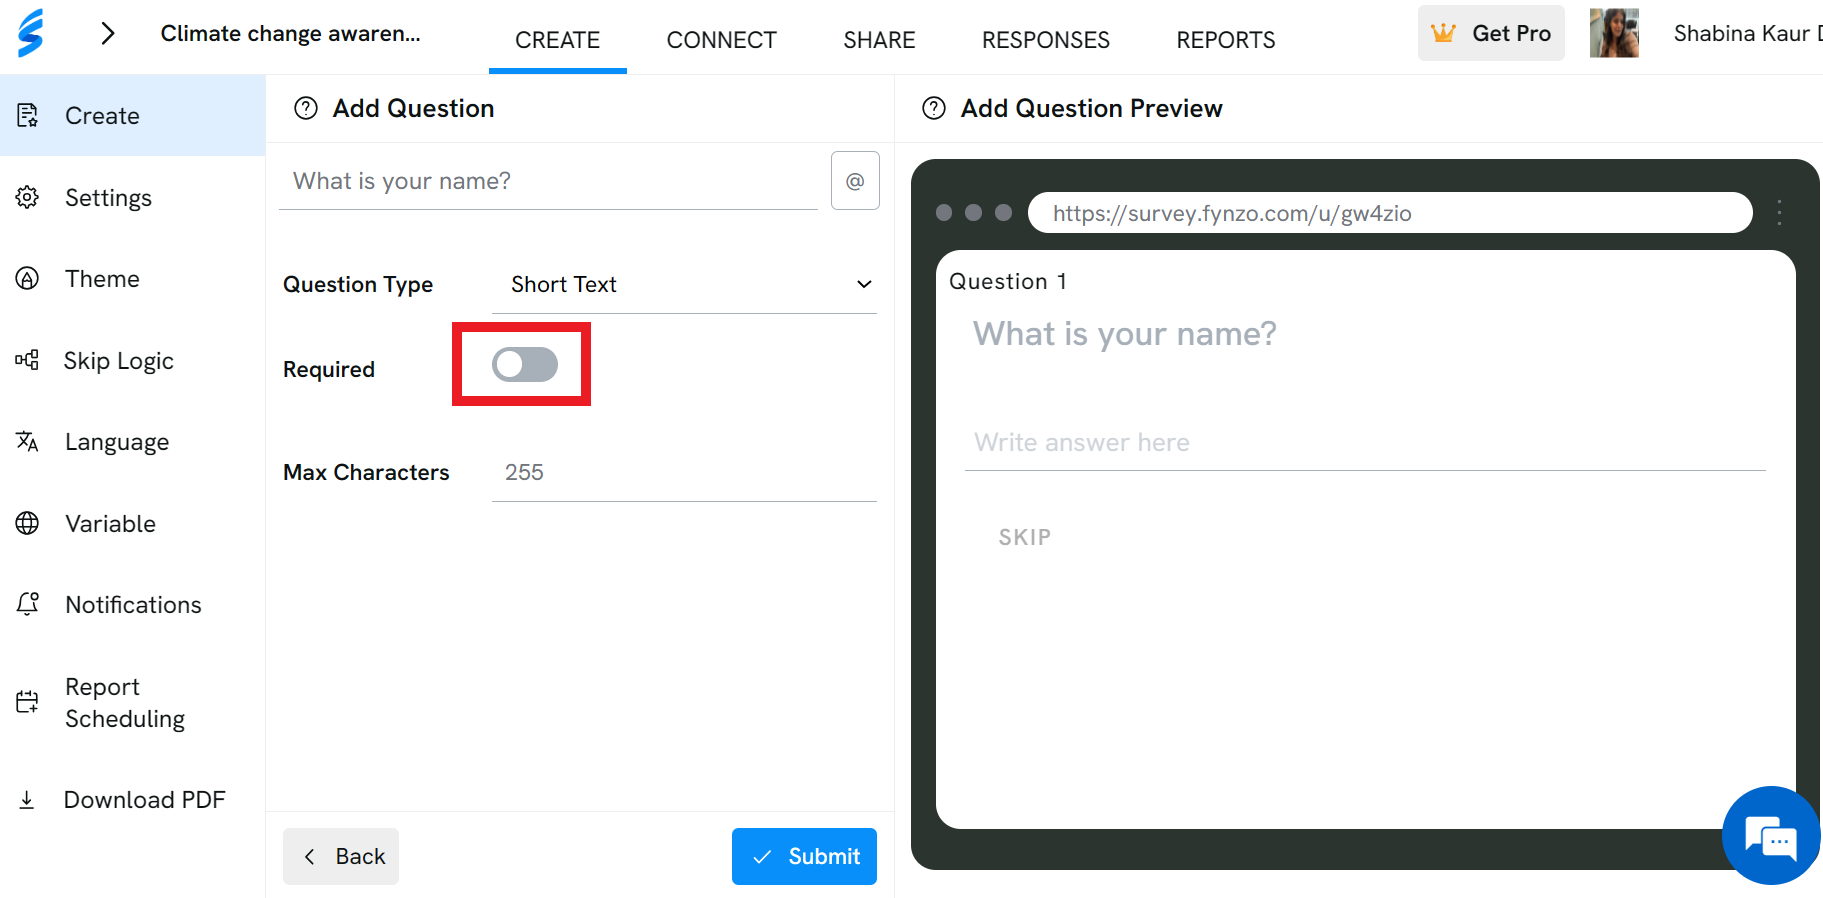Open the Theme section icon

[x=28, y=278]
